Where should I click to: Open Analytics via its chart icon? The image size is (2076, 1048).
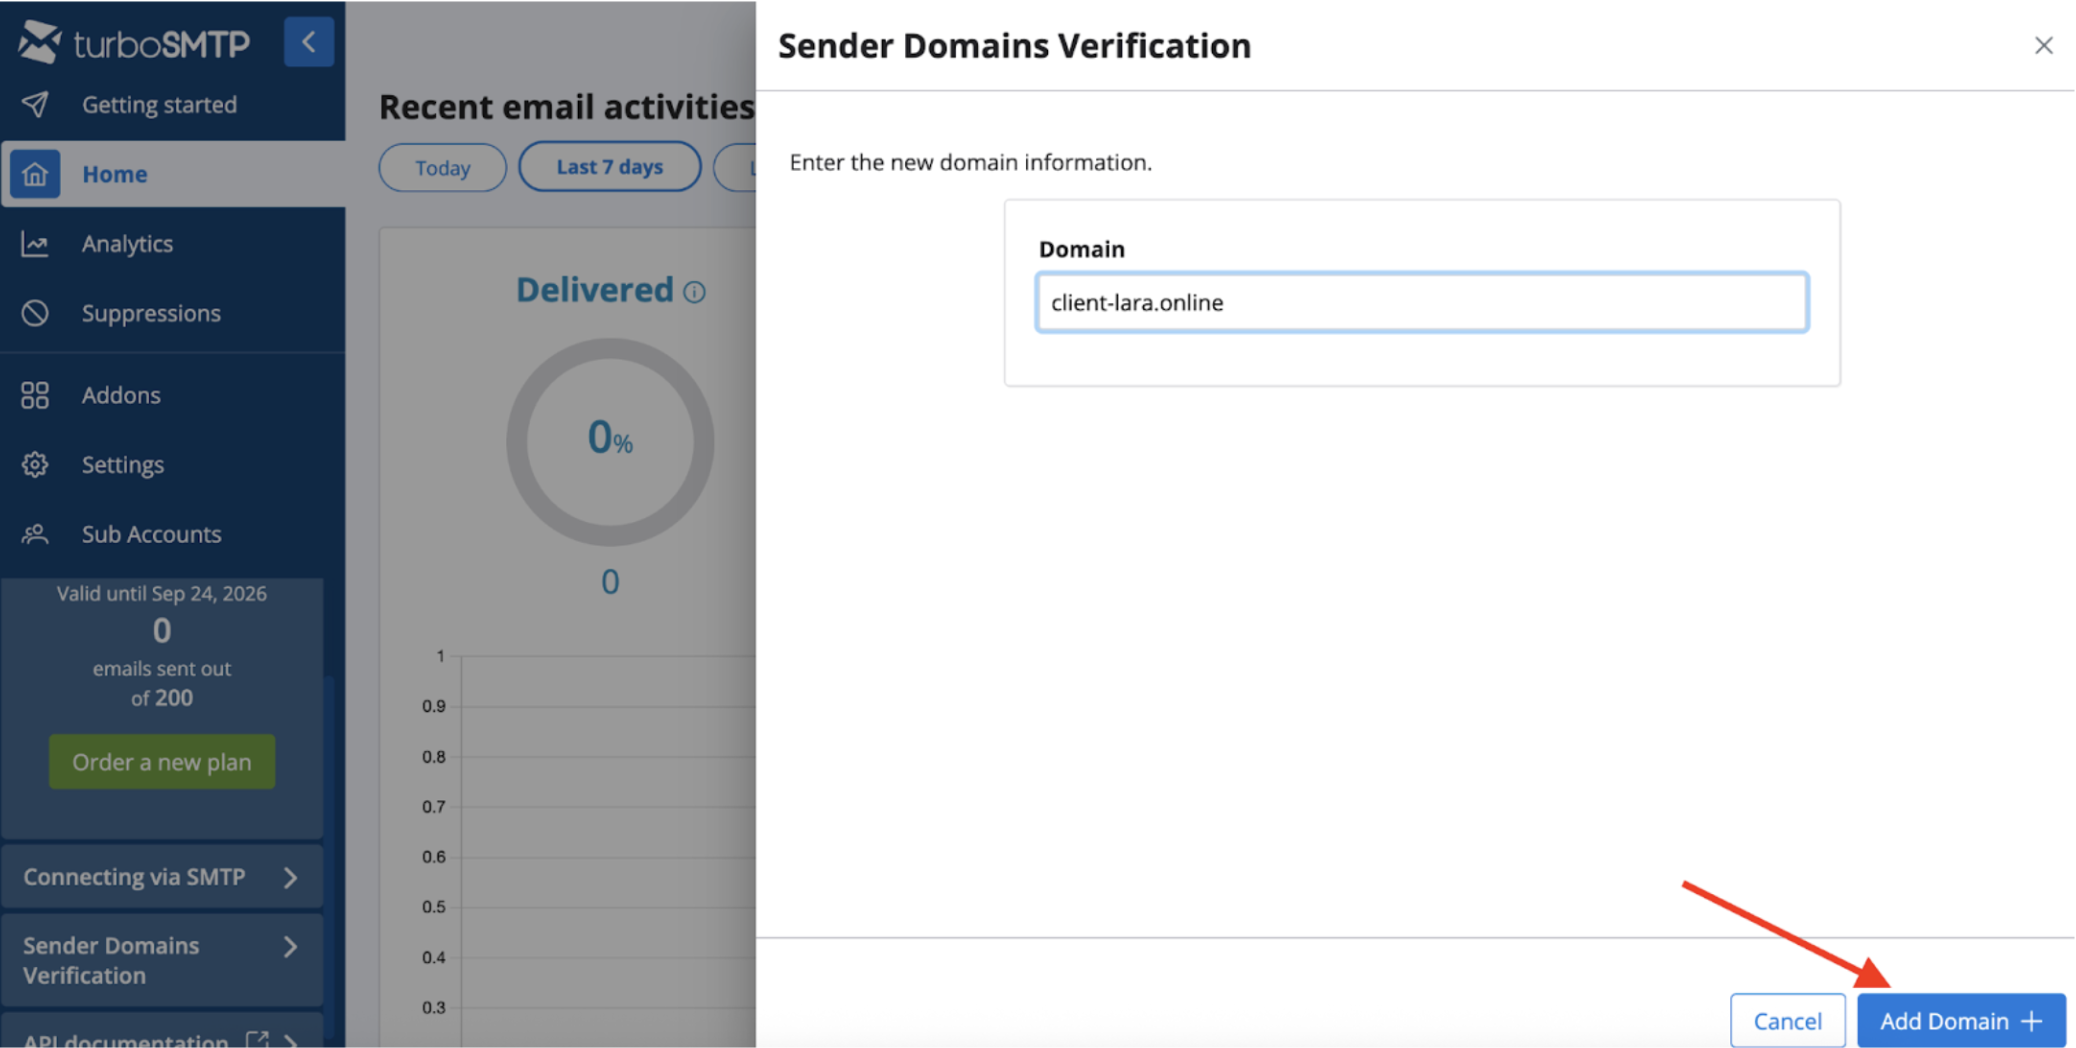click(35, 244)
